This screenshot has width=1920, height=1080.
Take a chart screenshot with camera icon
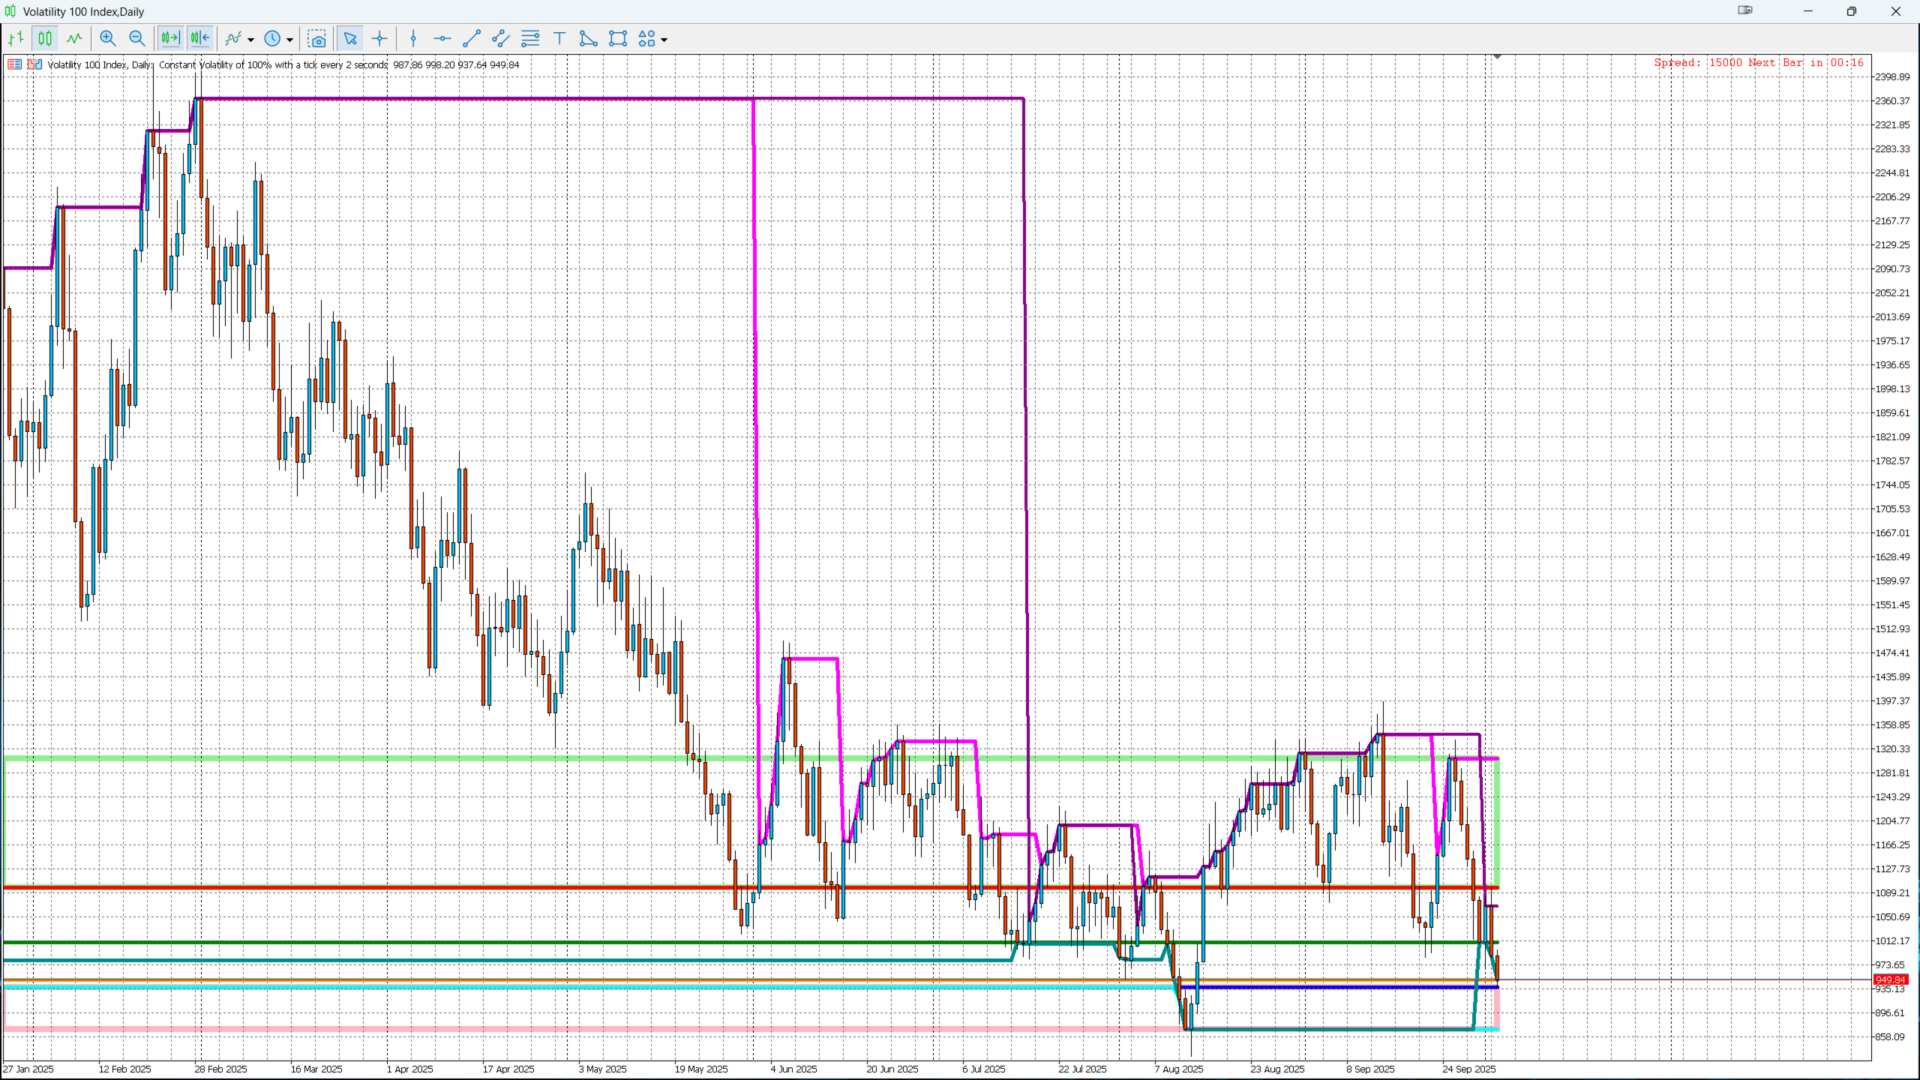pos(317,39)
